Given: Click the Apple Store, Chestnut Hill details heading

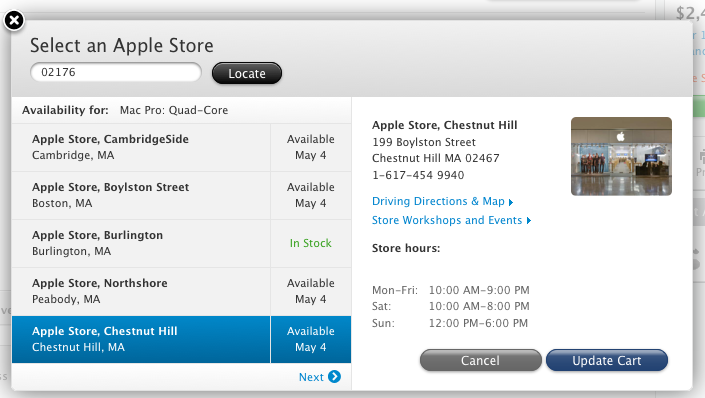Looking at the screenshot, I should (x=445, y=125).
